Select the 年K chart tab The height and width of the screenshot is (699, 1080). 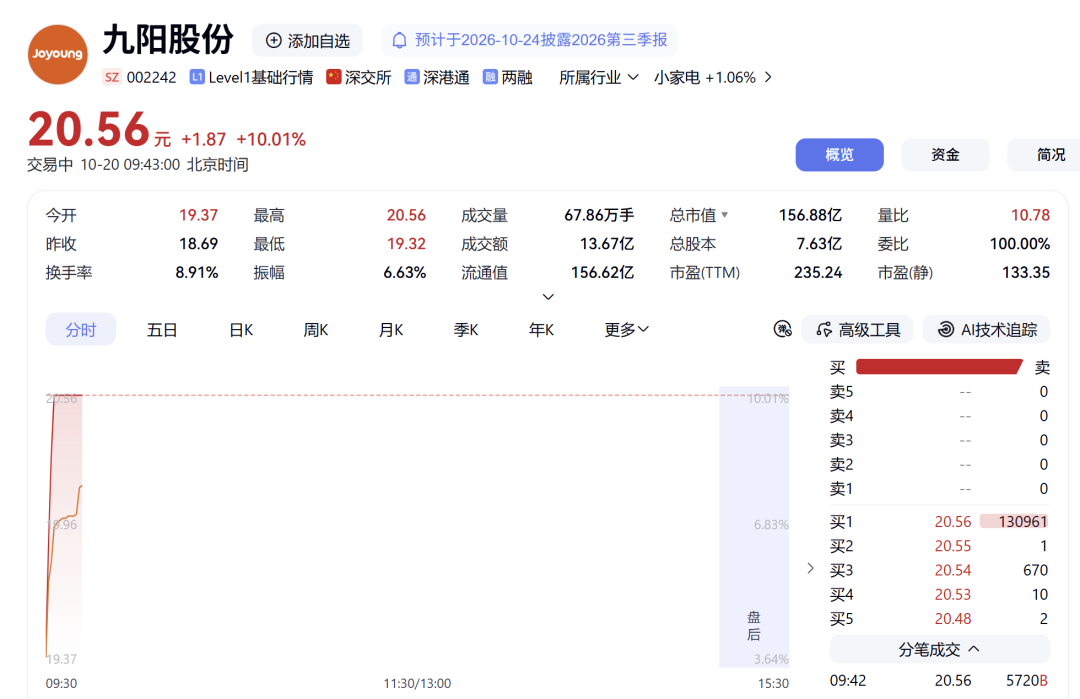coord(541,330)
